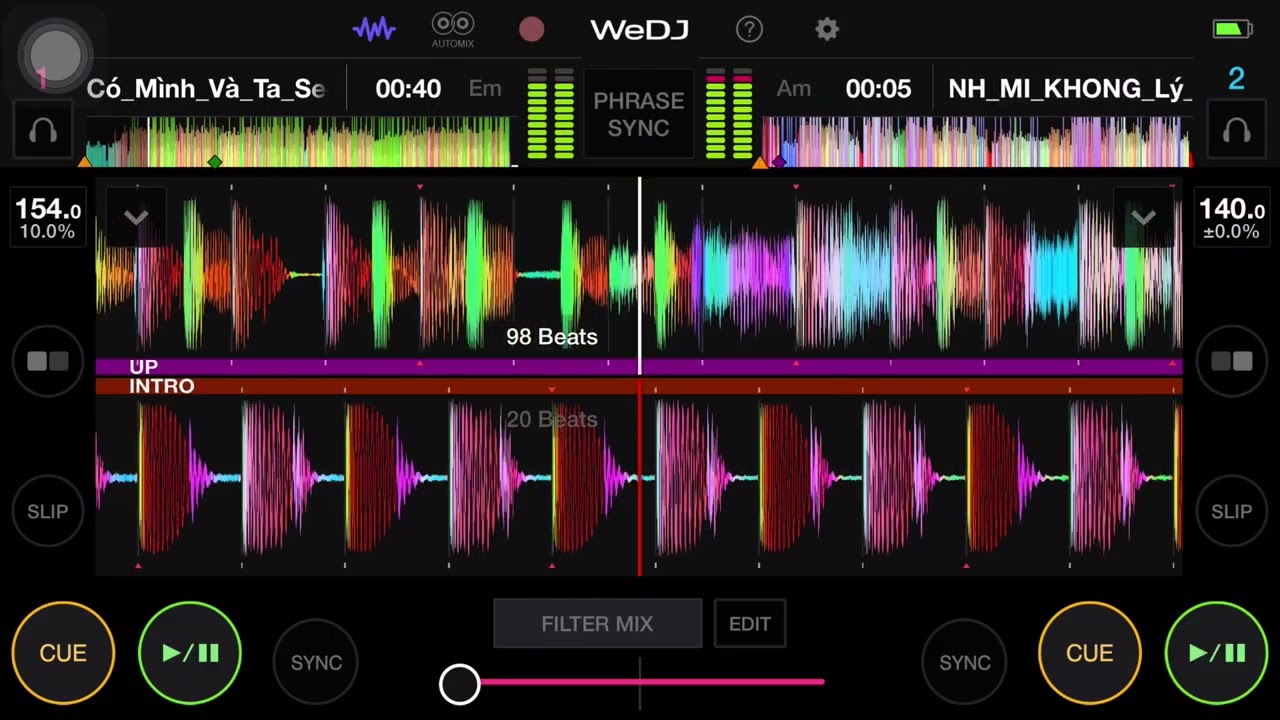Hit the left deck CUE button
The image size is (1280, 720).
pyautogui.click(x=63, y=653)
